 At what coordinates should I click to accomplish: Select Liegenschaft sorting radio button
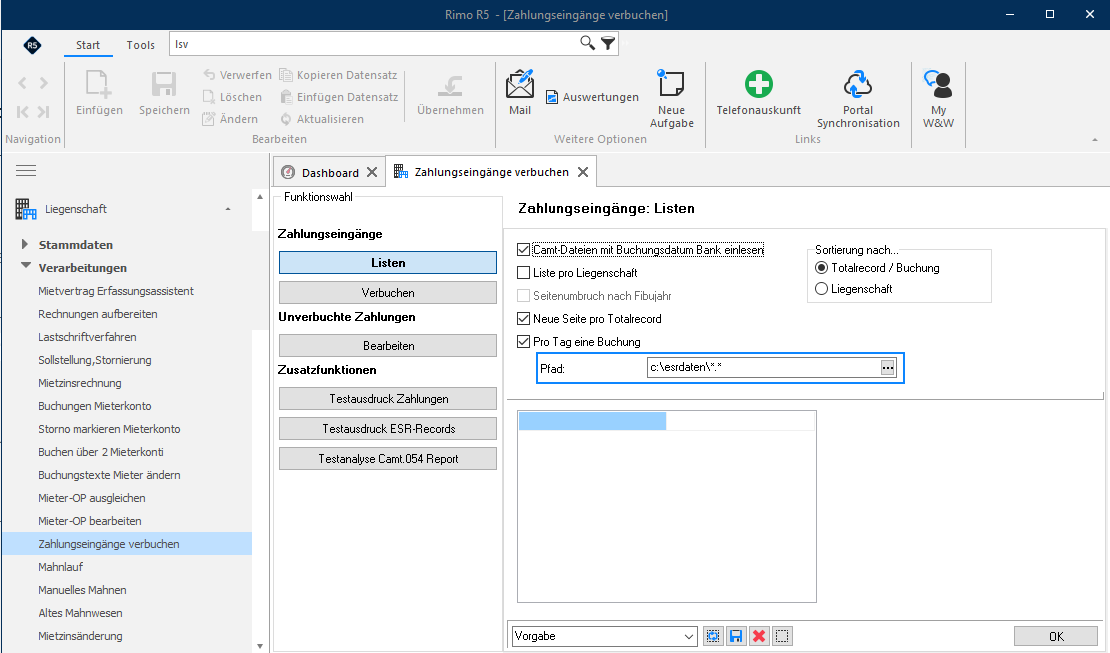click(821, 289)
